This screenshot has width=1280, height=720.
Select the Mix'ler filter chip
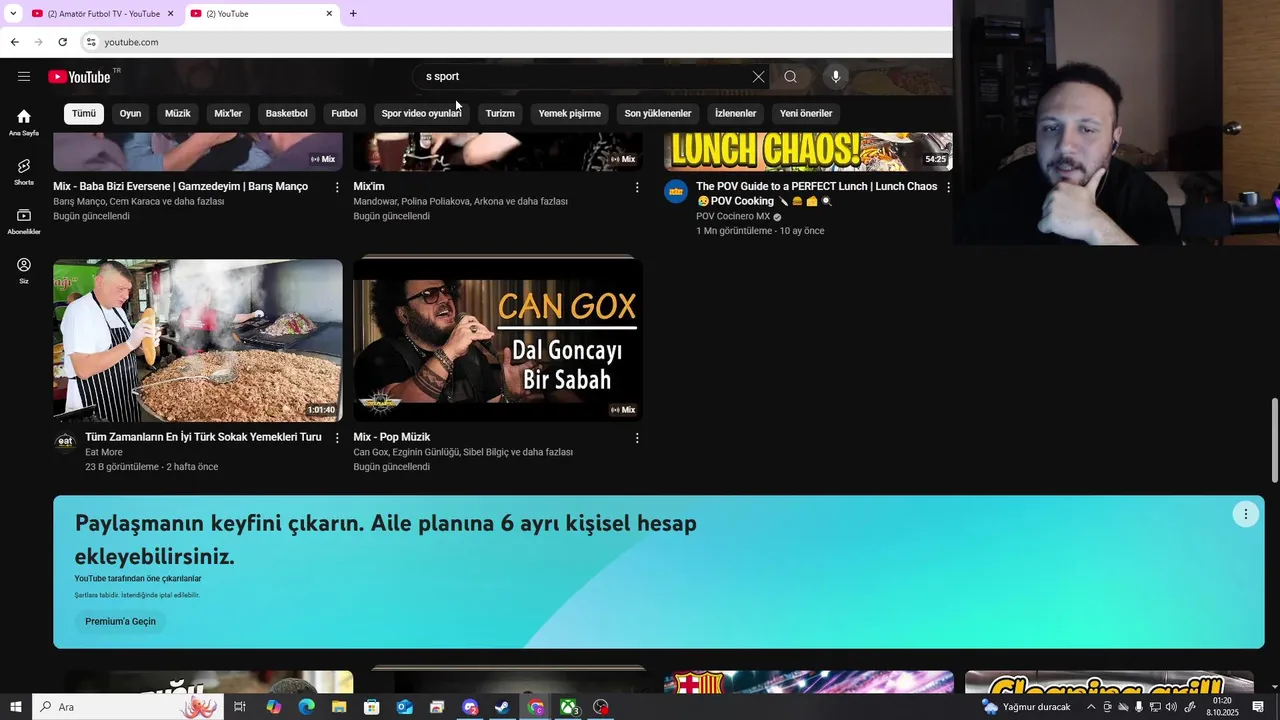pos(228,113)
